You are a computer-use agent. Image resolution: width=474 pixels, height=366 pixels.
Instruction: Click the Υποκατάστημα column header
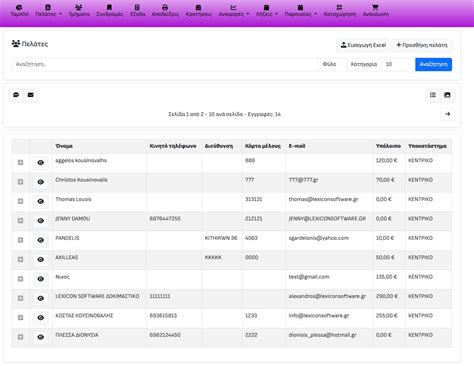(x=427, y=146)
